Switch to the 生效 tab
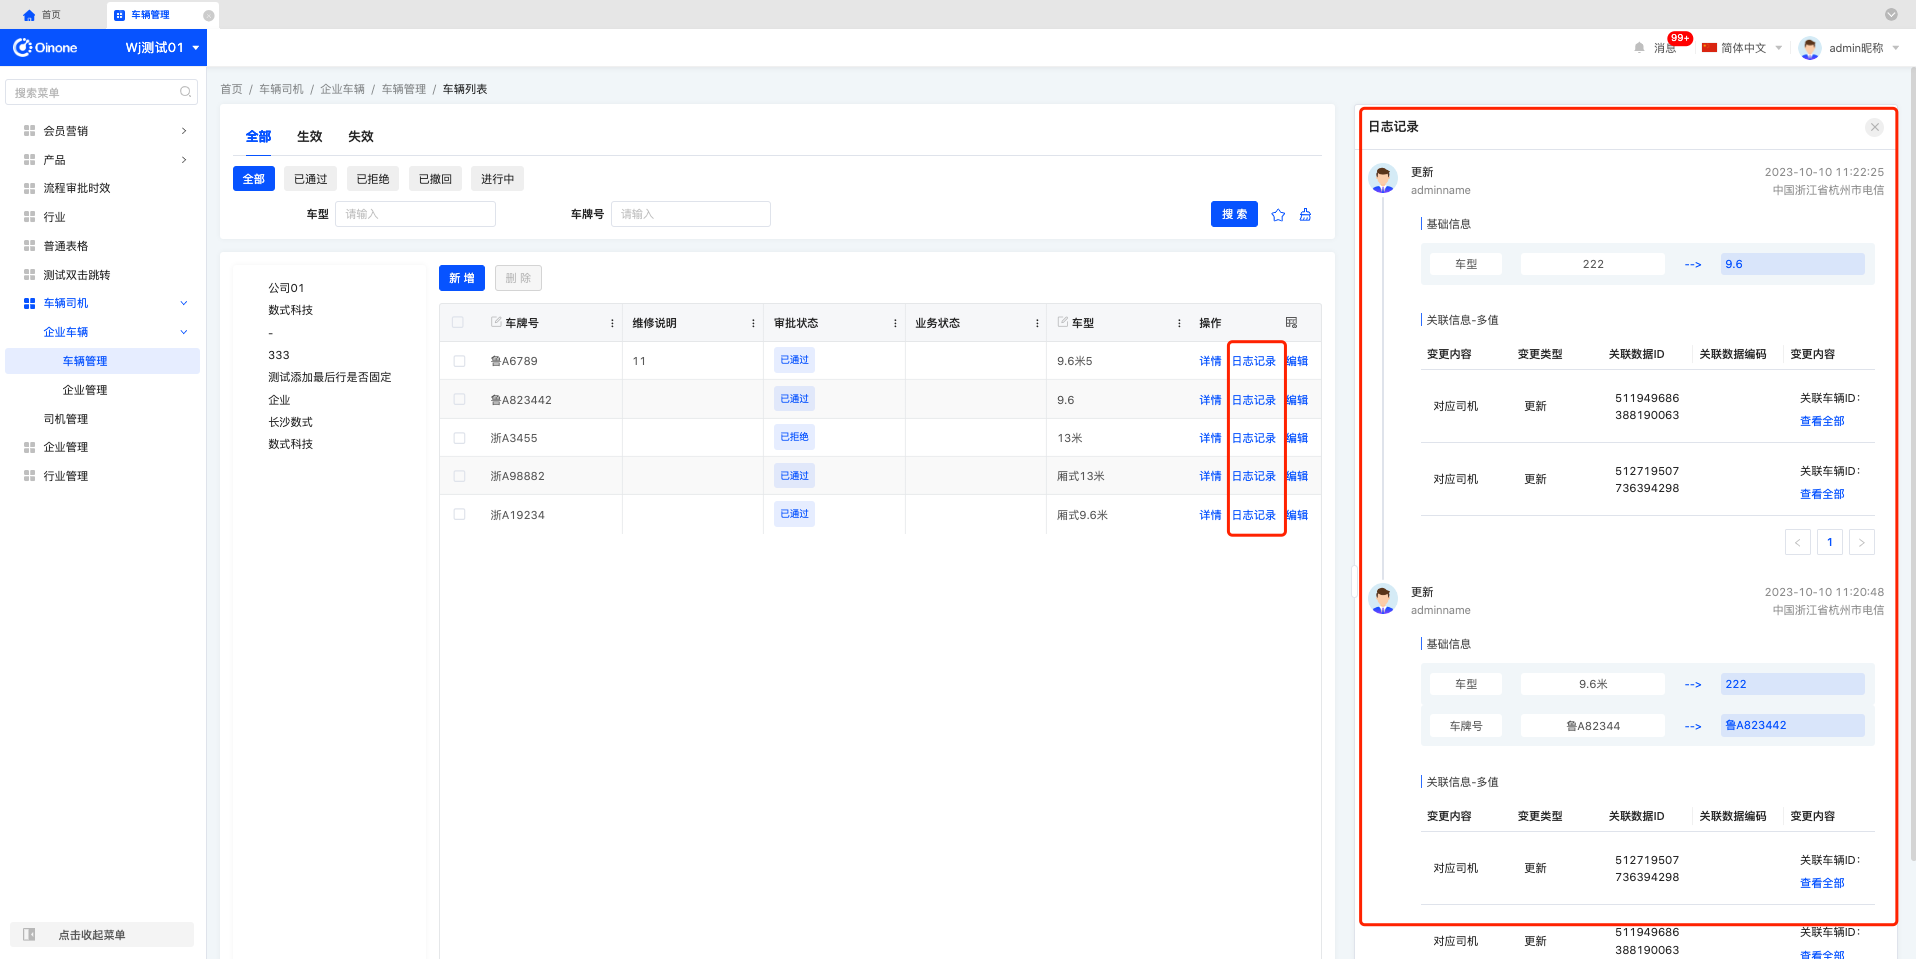 (x=310, y=137)
